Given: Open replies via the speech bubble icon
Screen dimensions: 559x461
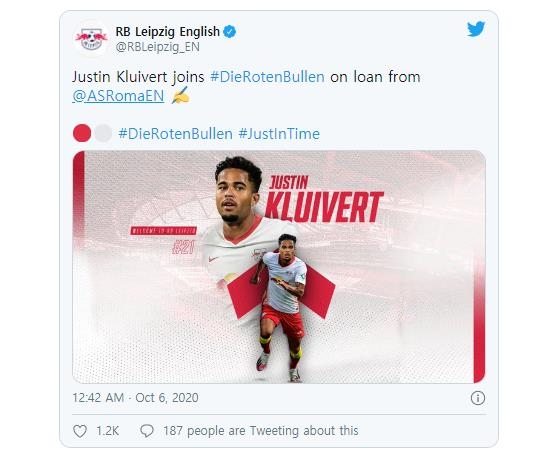Looking at the screenshot, I should pos(147,431).
